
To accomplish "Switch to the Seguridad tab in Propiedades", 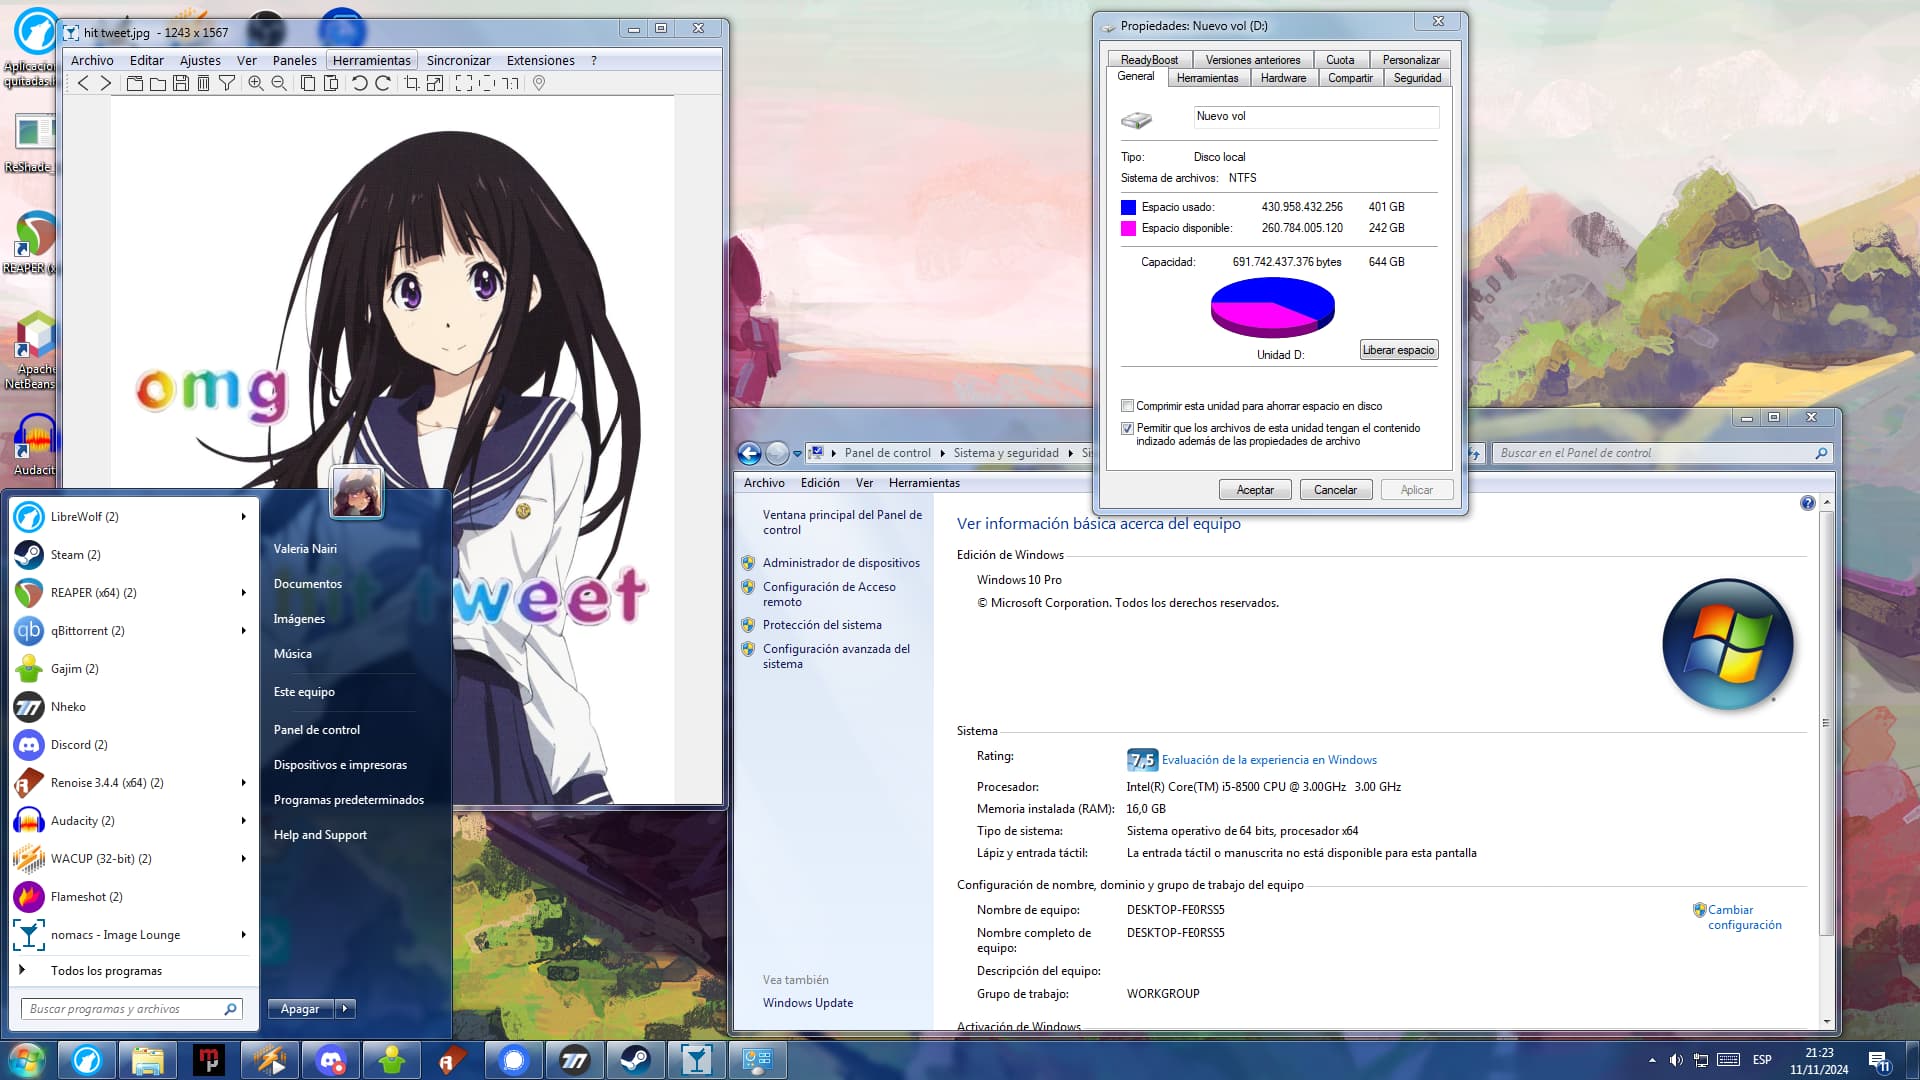I will pyautogui.click(x=1417, y=78).
